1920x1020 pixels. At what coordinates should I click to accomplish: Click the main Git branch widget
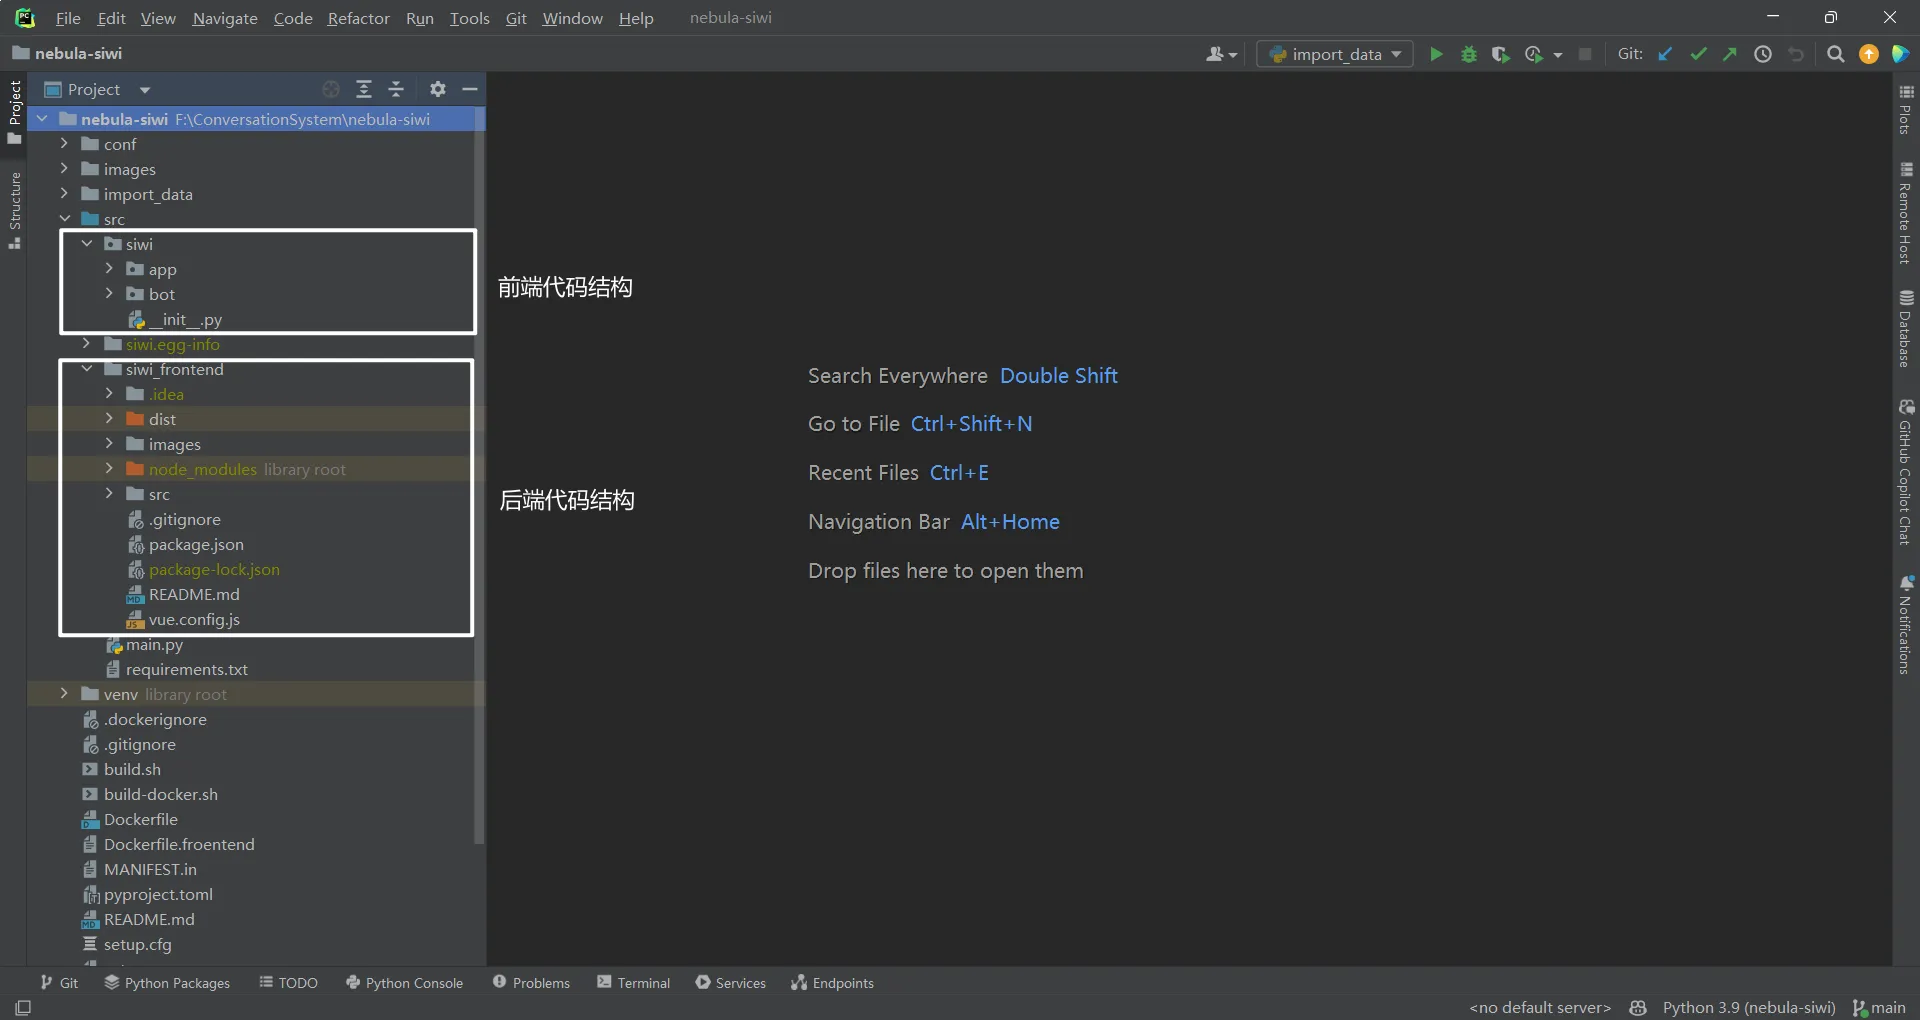coord(1879,1007)
